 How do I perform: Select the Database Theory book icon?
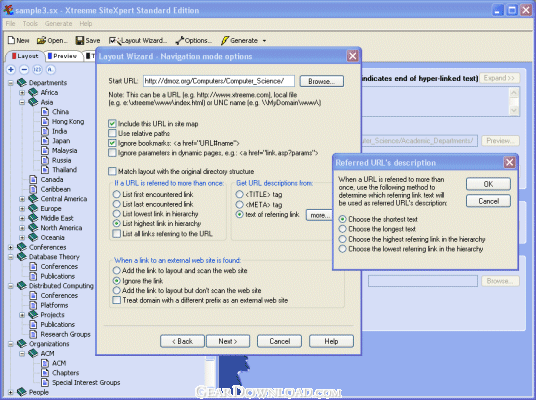point(22,256)
